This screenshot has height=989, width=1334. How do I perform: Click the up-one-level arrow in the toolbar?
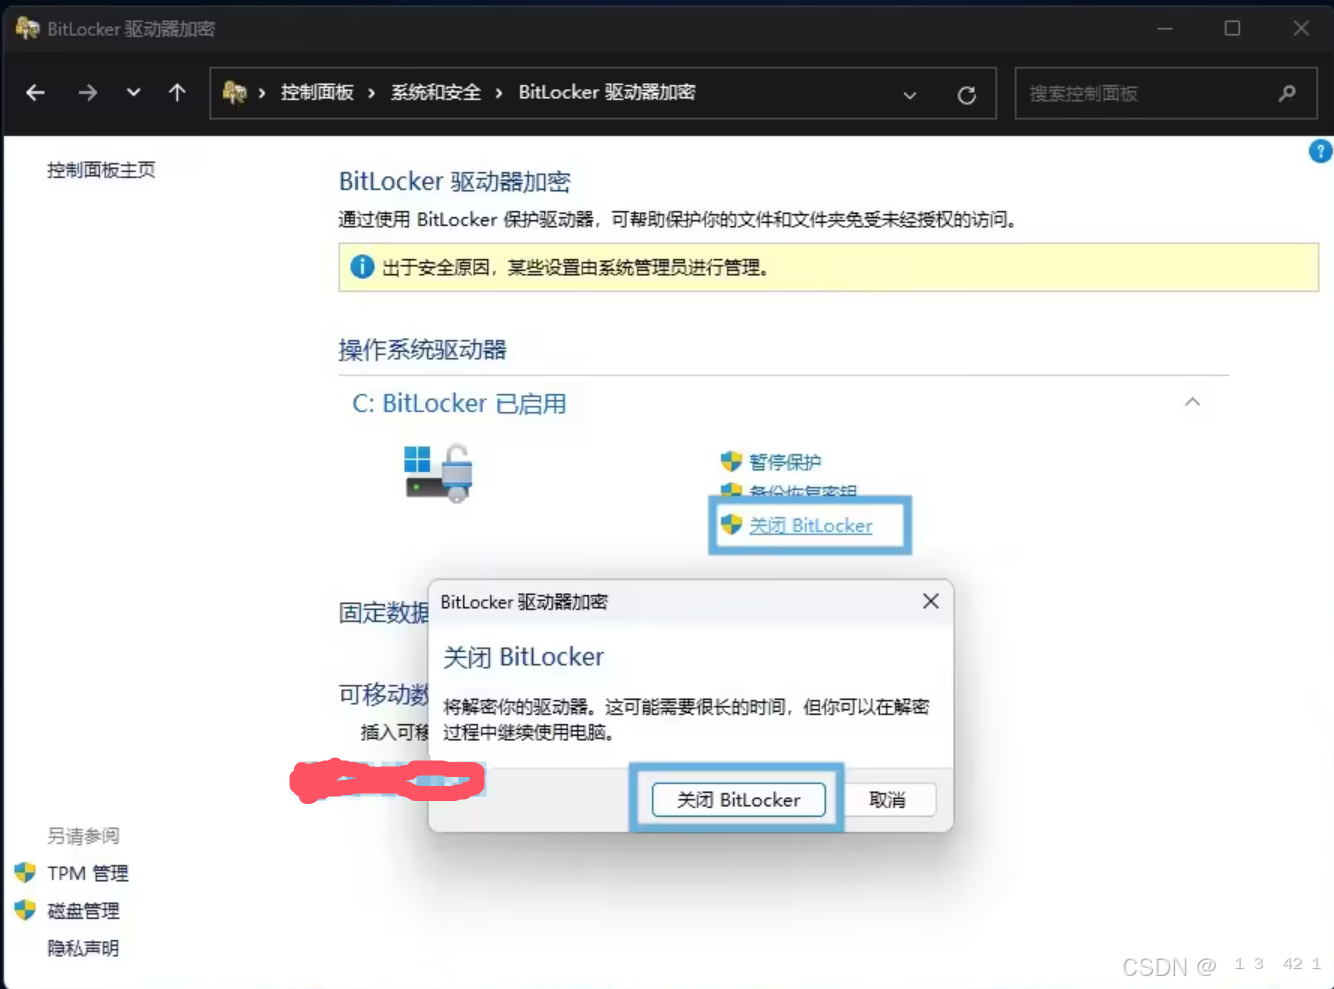coord(176,92)
